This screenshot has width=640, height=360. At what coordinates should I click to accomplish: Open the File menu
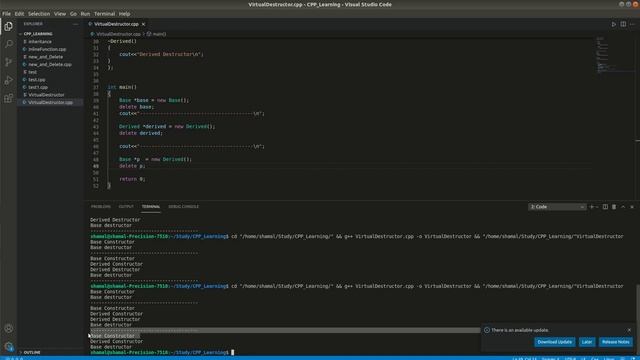(7, 13)
